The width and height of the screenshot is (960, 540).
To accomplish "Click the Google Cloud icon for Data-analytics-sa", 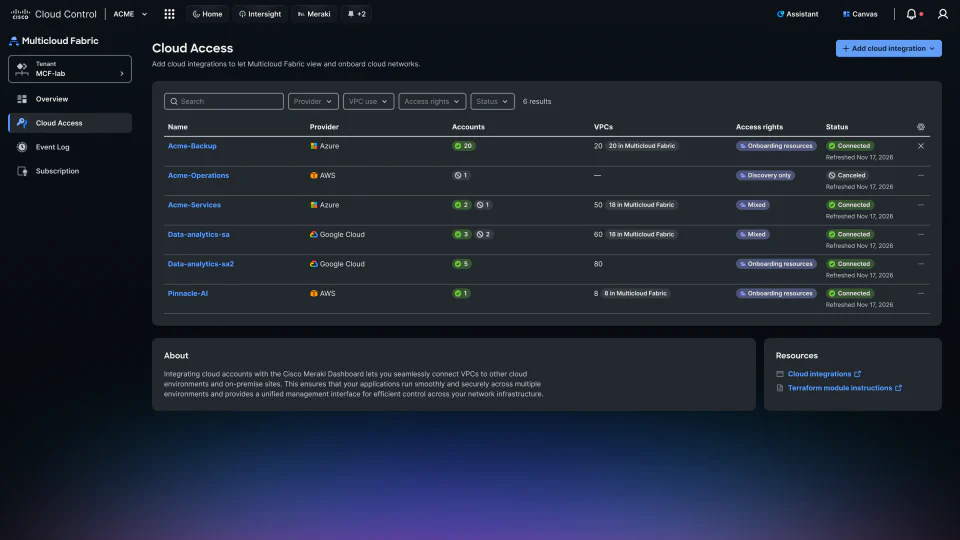I will coord(313,234).
